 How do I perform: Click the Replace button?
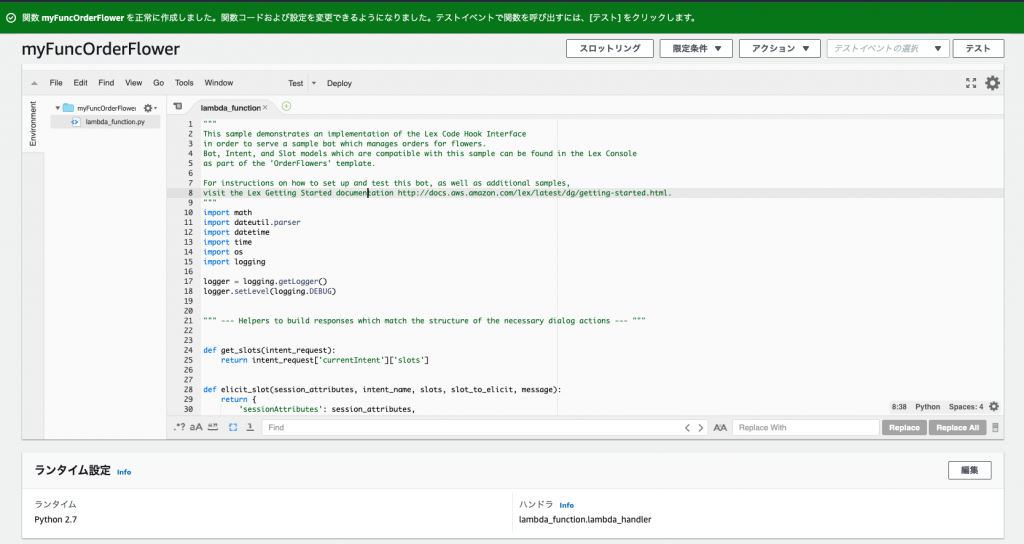(904, 428)
